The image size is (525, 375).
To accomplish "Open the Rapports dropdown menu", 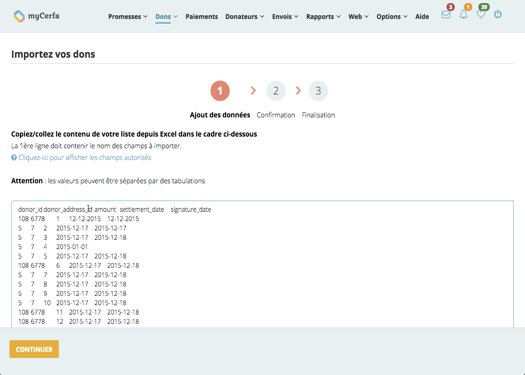I will point(323,16).
